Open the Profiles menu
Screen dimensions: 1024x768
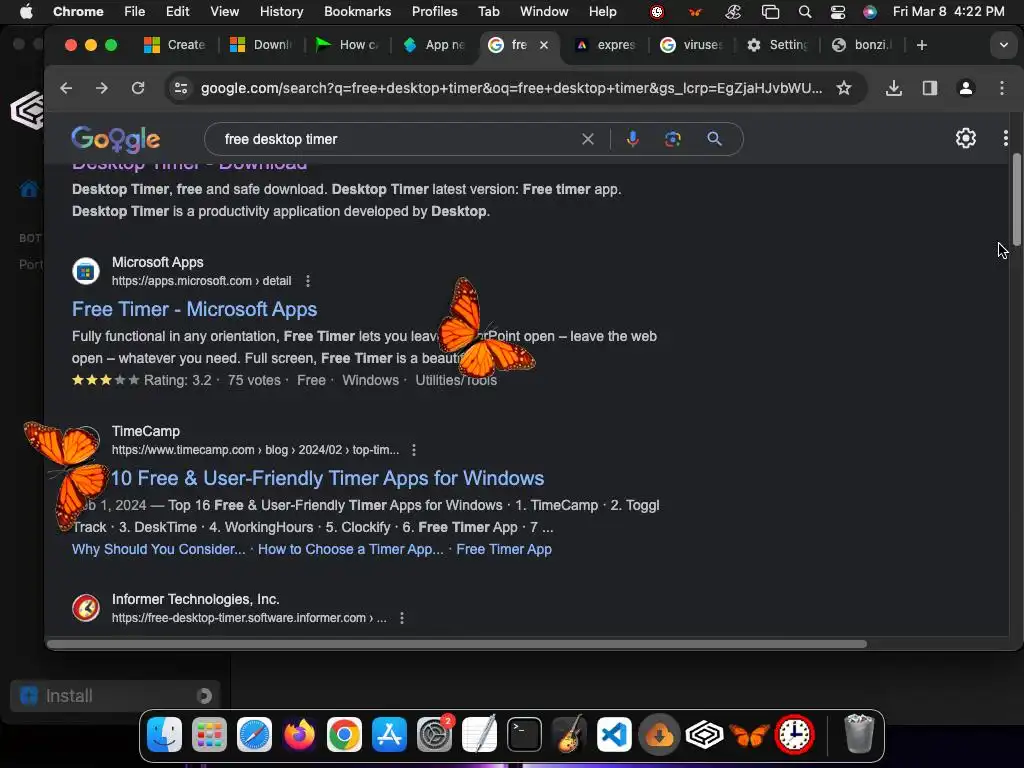pyautogui.click(x=434, y=12)
